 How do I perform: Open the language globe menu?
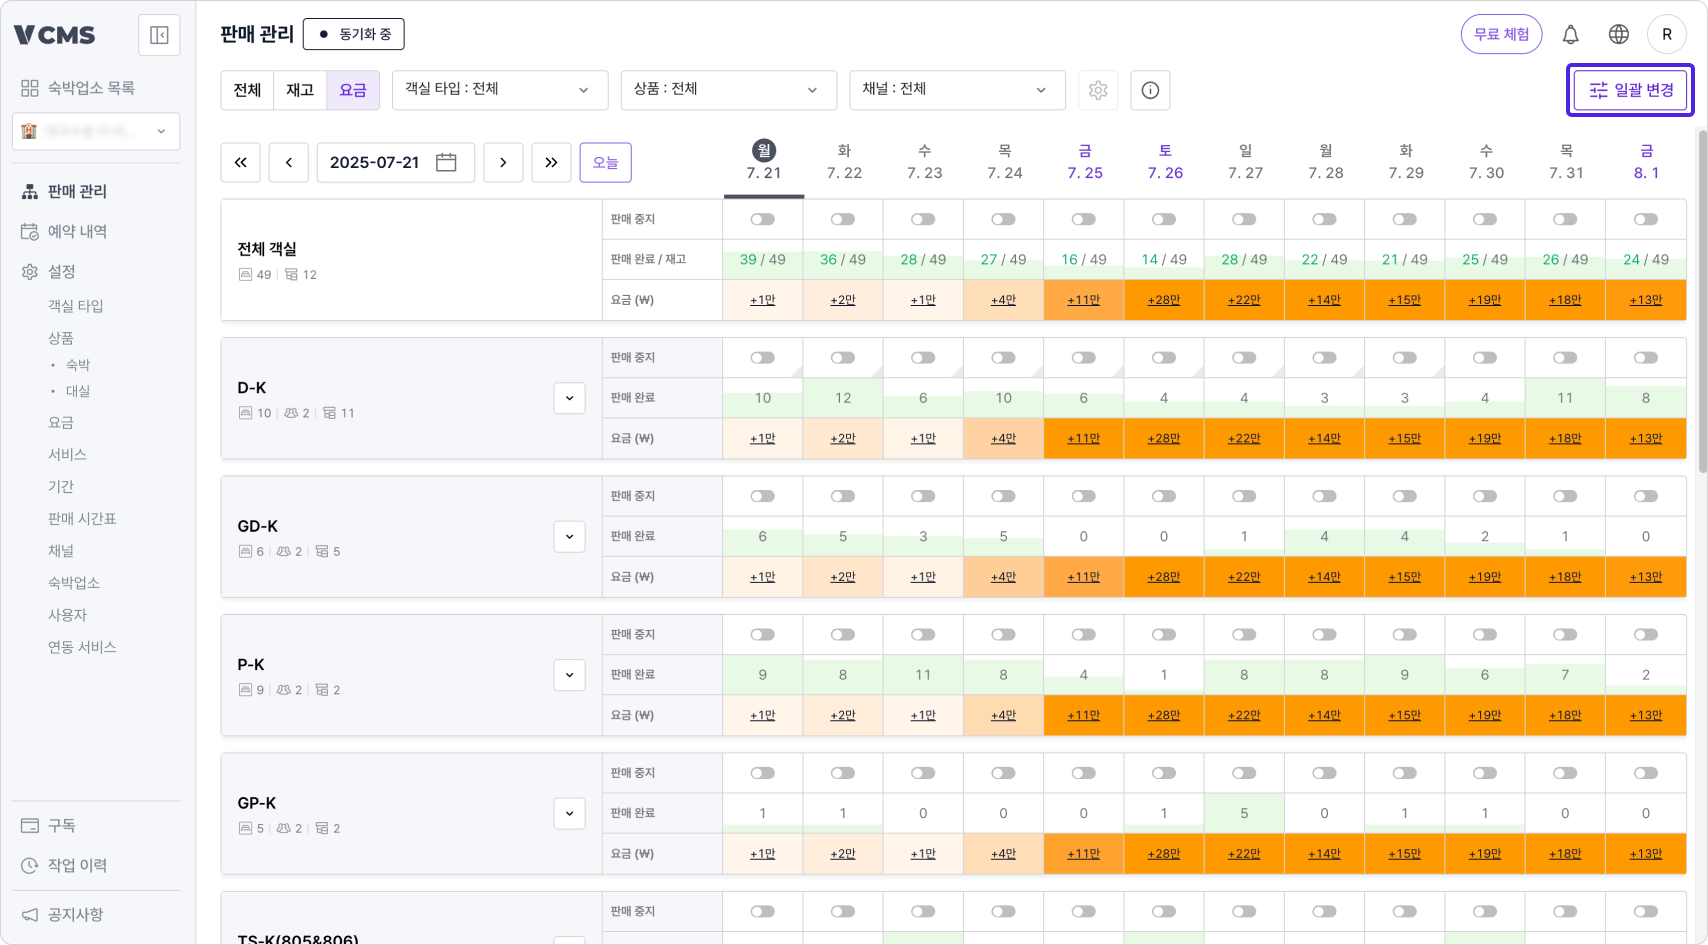pos(1618,35)
